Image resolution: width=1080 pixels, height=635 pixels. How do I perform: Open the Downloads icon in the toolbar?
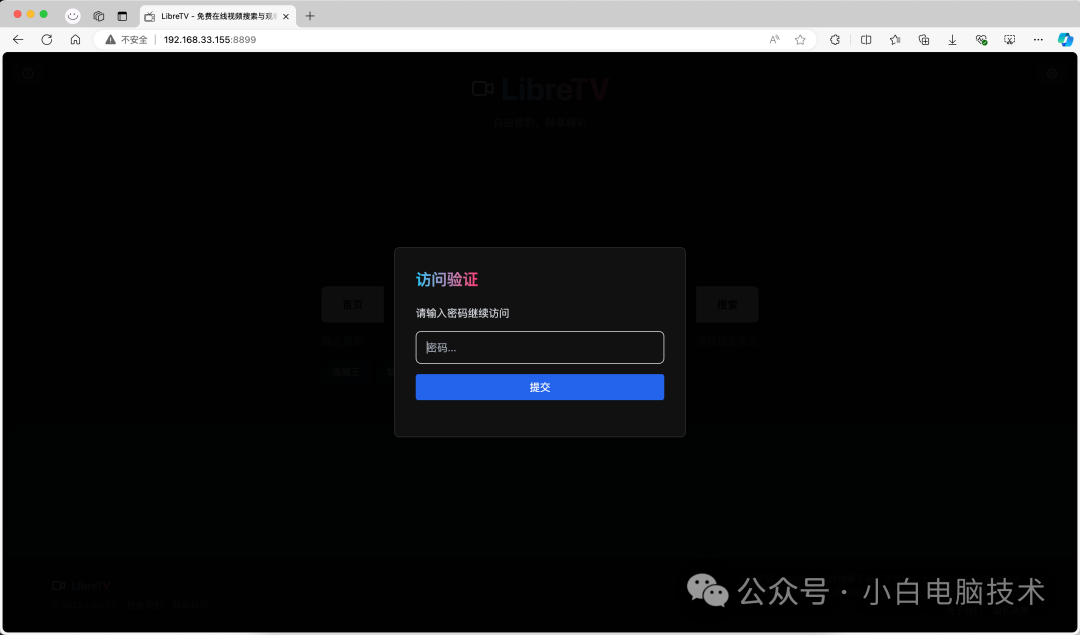click(x=952, y=39)
